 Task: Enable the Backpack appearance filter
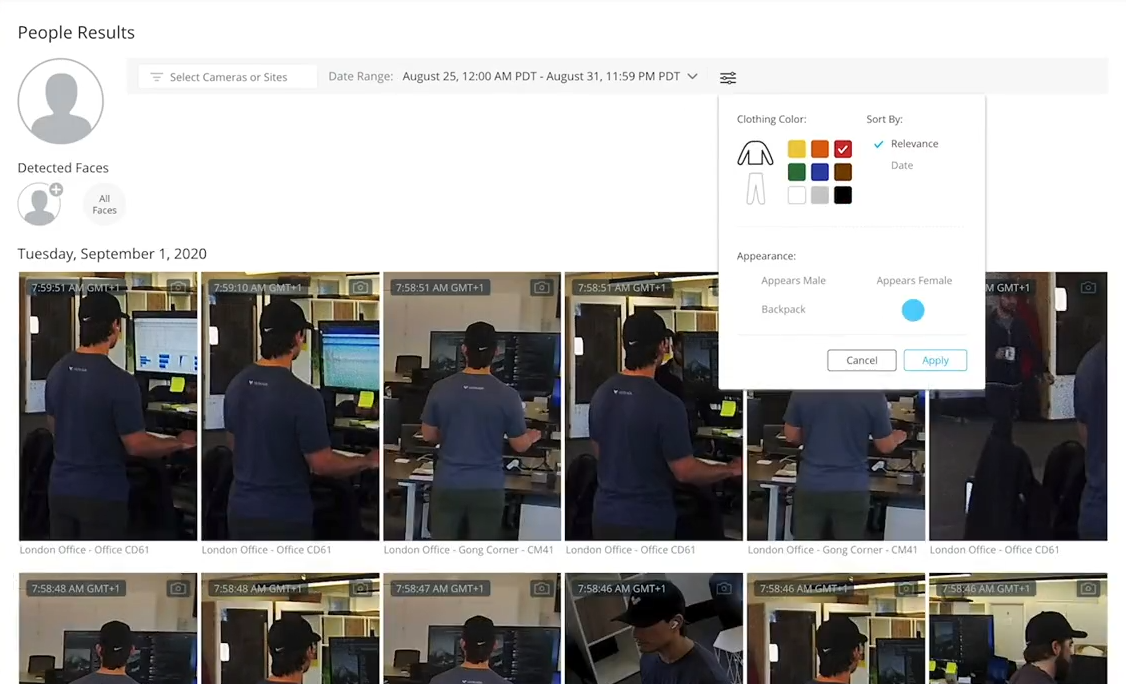[783, 310]
